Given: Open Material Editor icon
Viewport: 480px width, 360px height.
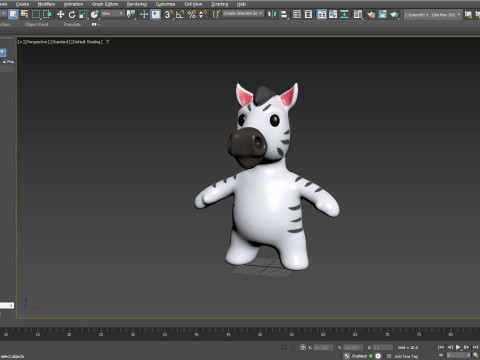Looking at the screenshot, I should [x=358, y=14].
